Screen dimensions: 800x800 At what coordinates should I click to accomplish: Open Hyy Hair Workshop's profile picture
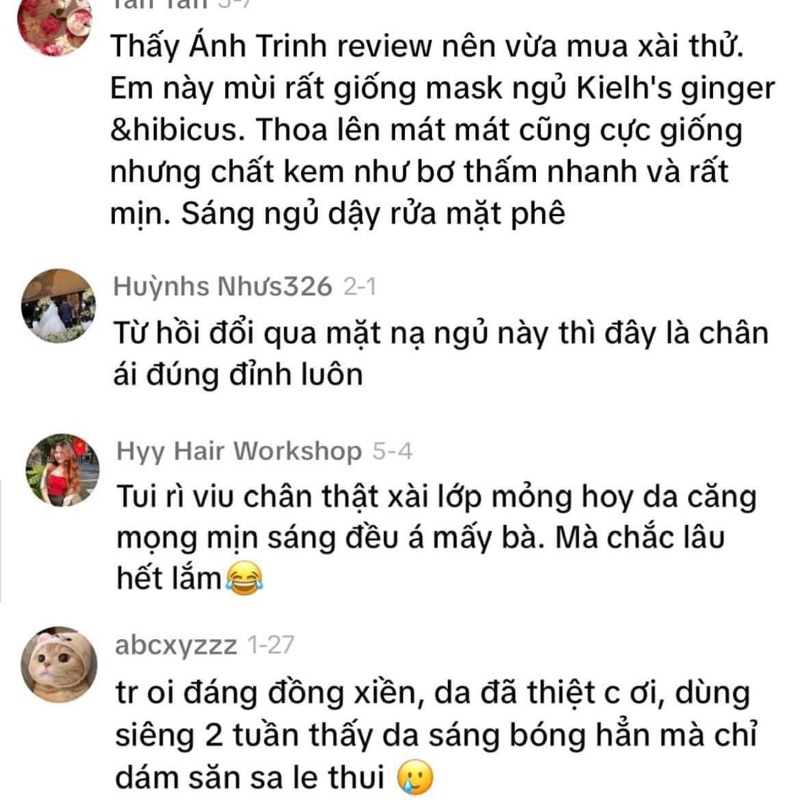(63, 470)
